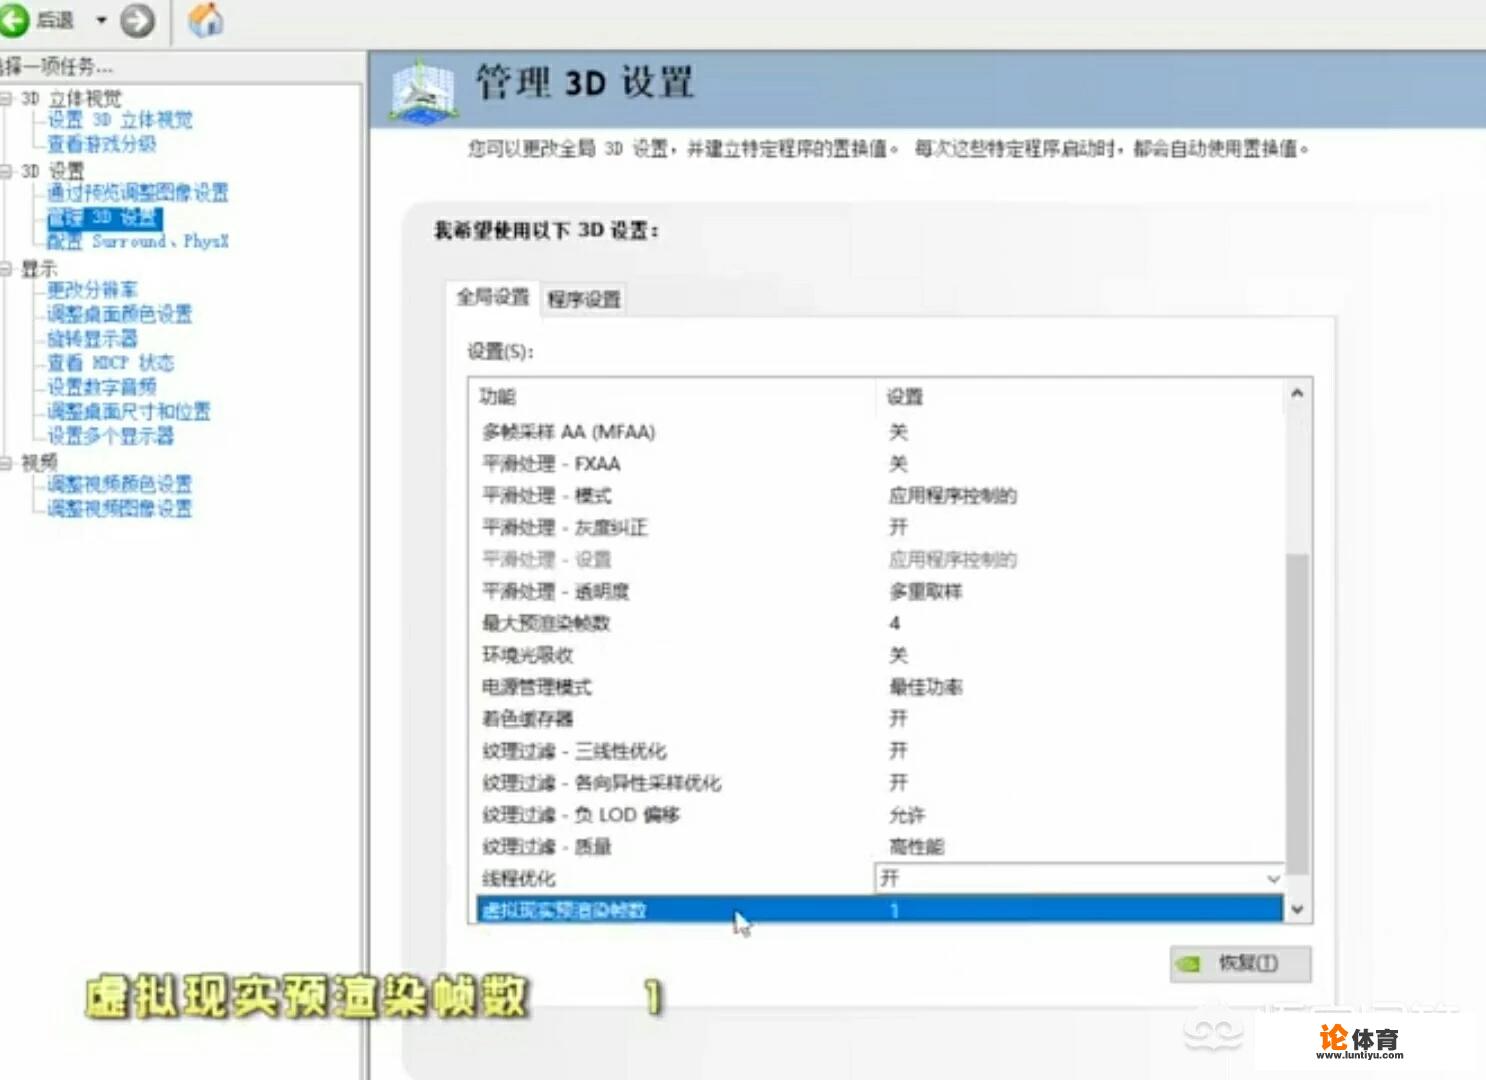Go to the Home page icon
The height and width of the screenshot is (1080, 1486).
pyautogui.click(x=206, y=20)
